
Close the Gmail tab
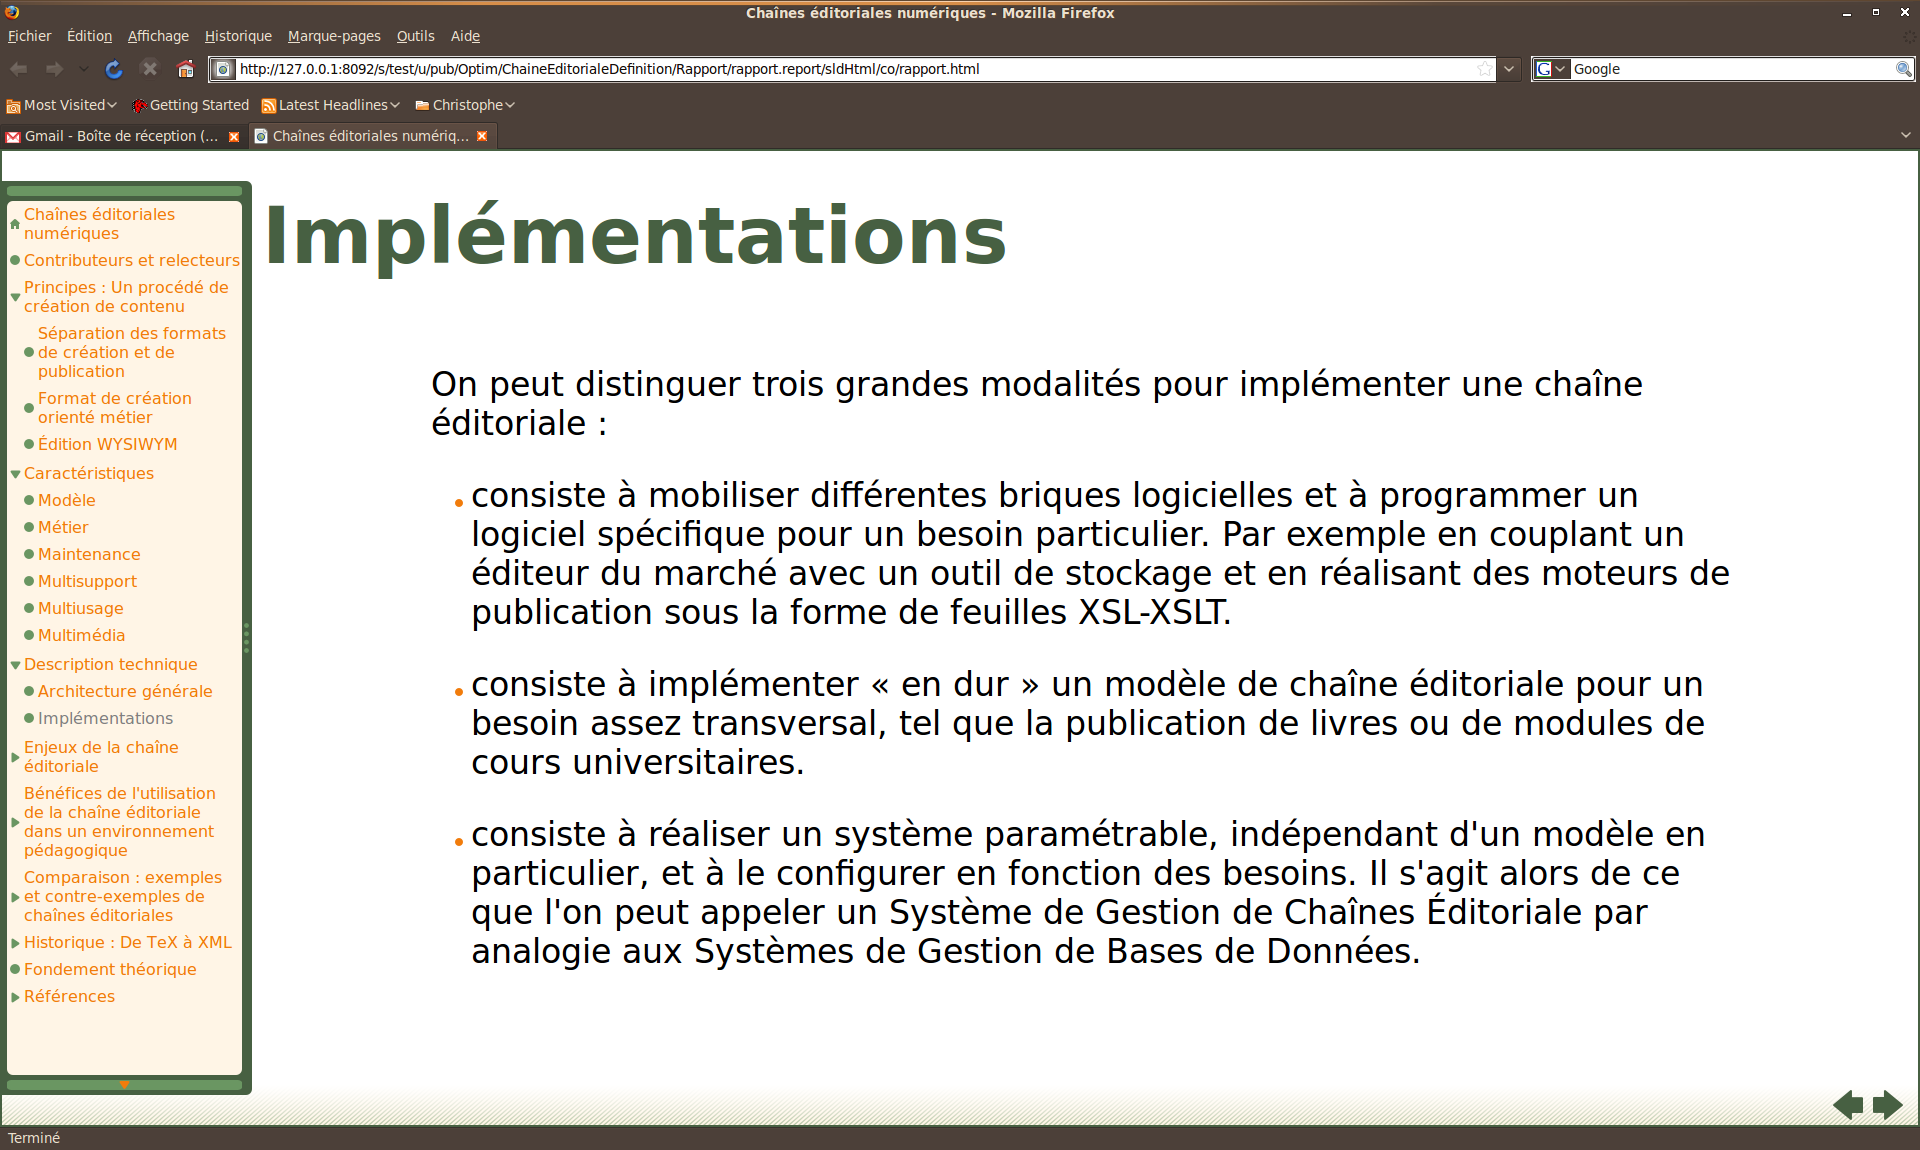pos(234,136)
